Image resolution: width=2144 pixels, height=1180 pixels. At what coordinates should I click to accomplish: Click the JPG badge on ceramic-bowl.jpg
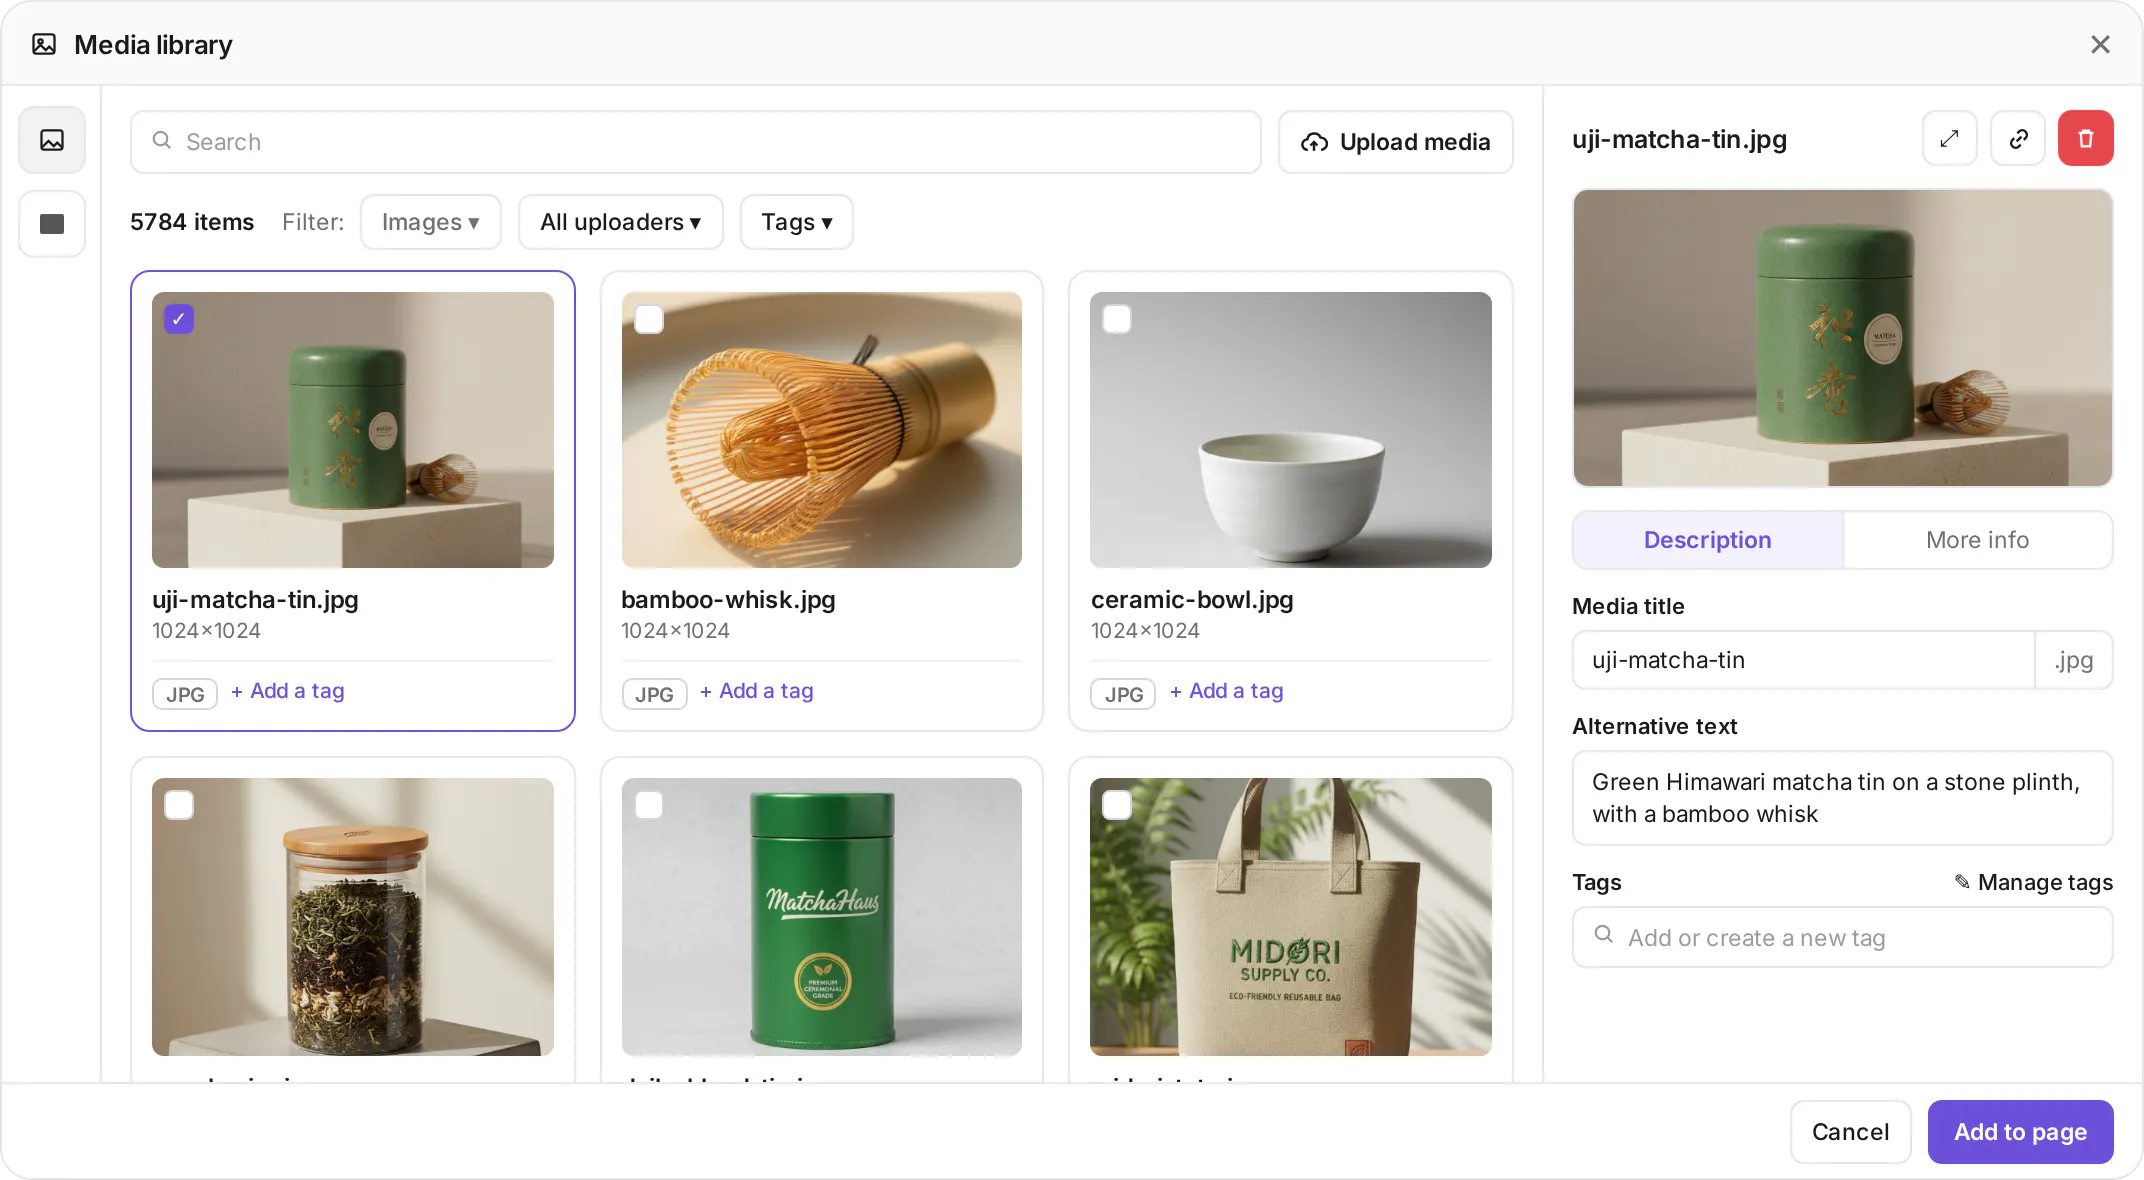pyautogui.click(x=1123, y=694)
